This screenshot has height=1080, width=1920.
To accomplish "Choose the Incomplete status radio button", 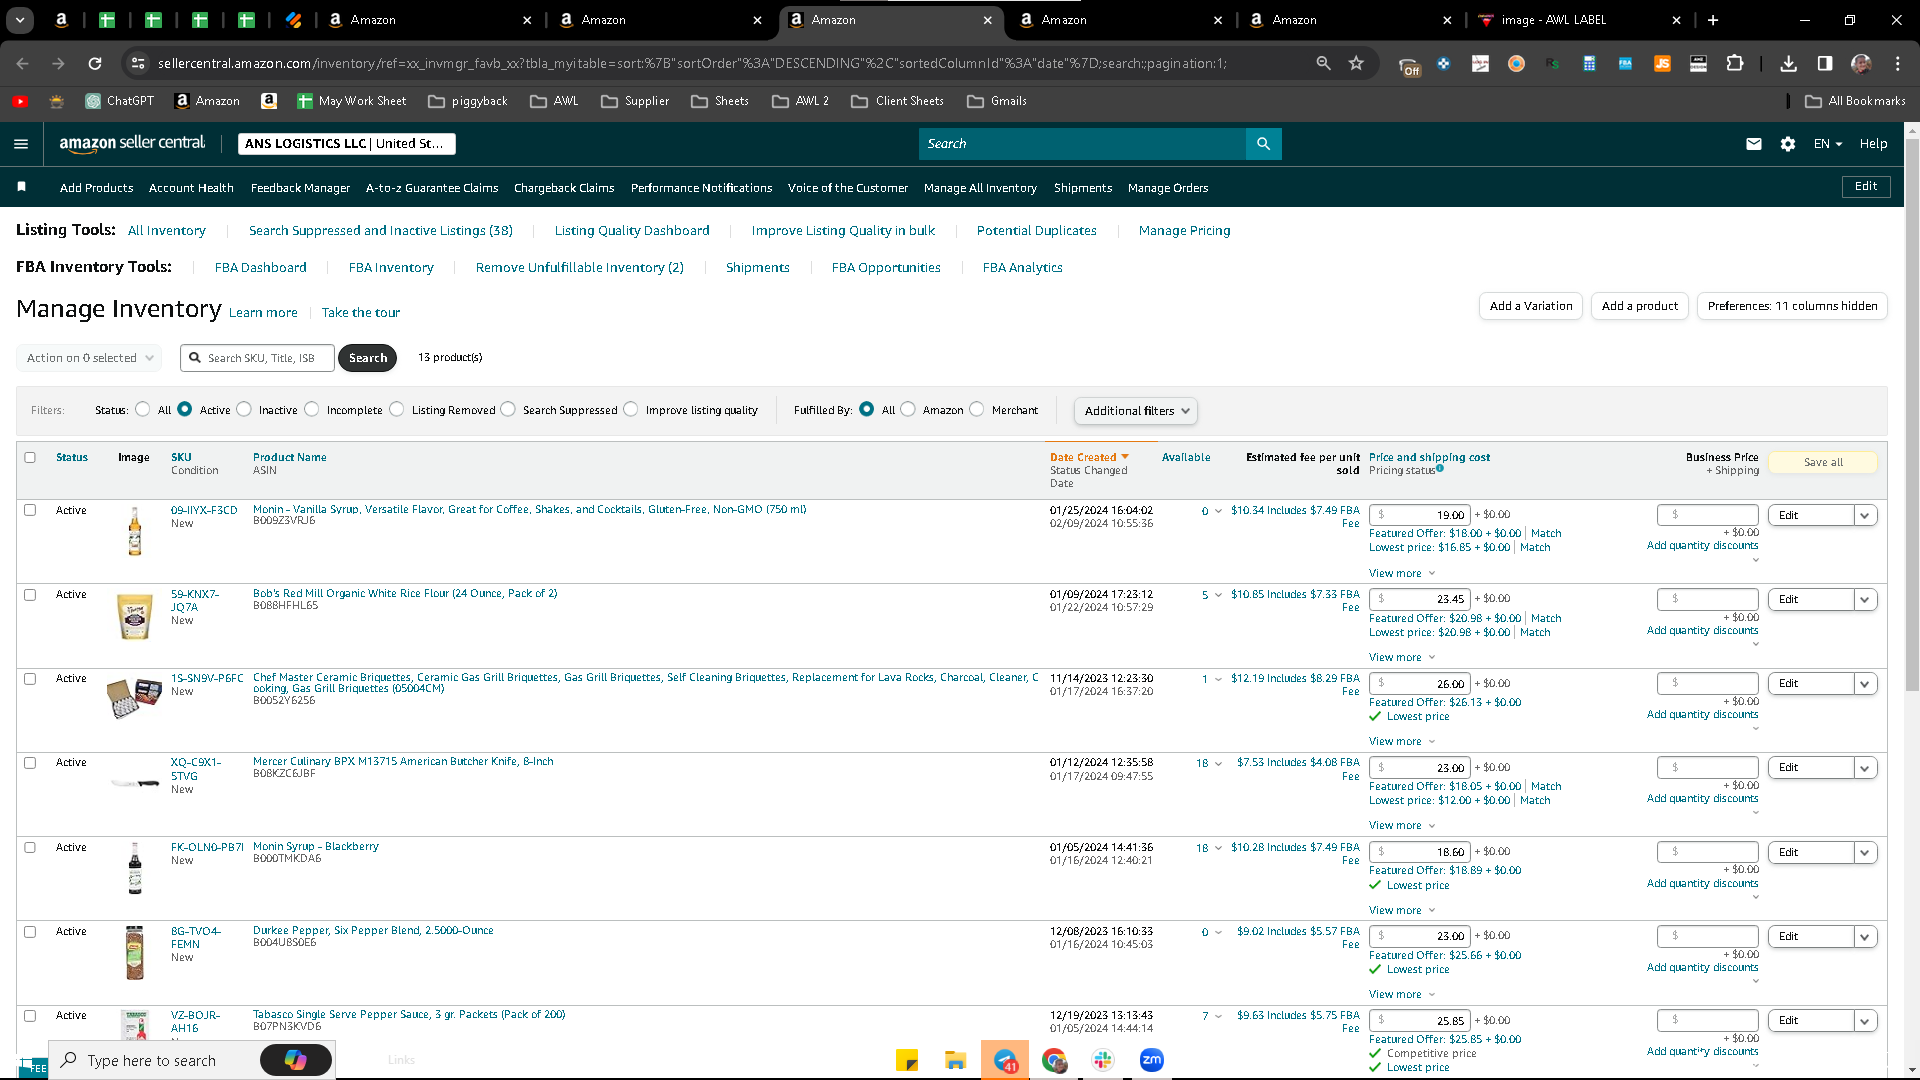I will pyautogui.click(x=312, y=409).
